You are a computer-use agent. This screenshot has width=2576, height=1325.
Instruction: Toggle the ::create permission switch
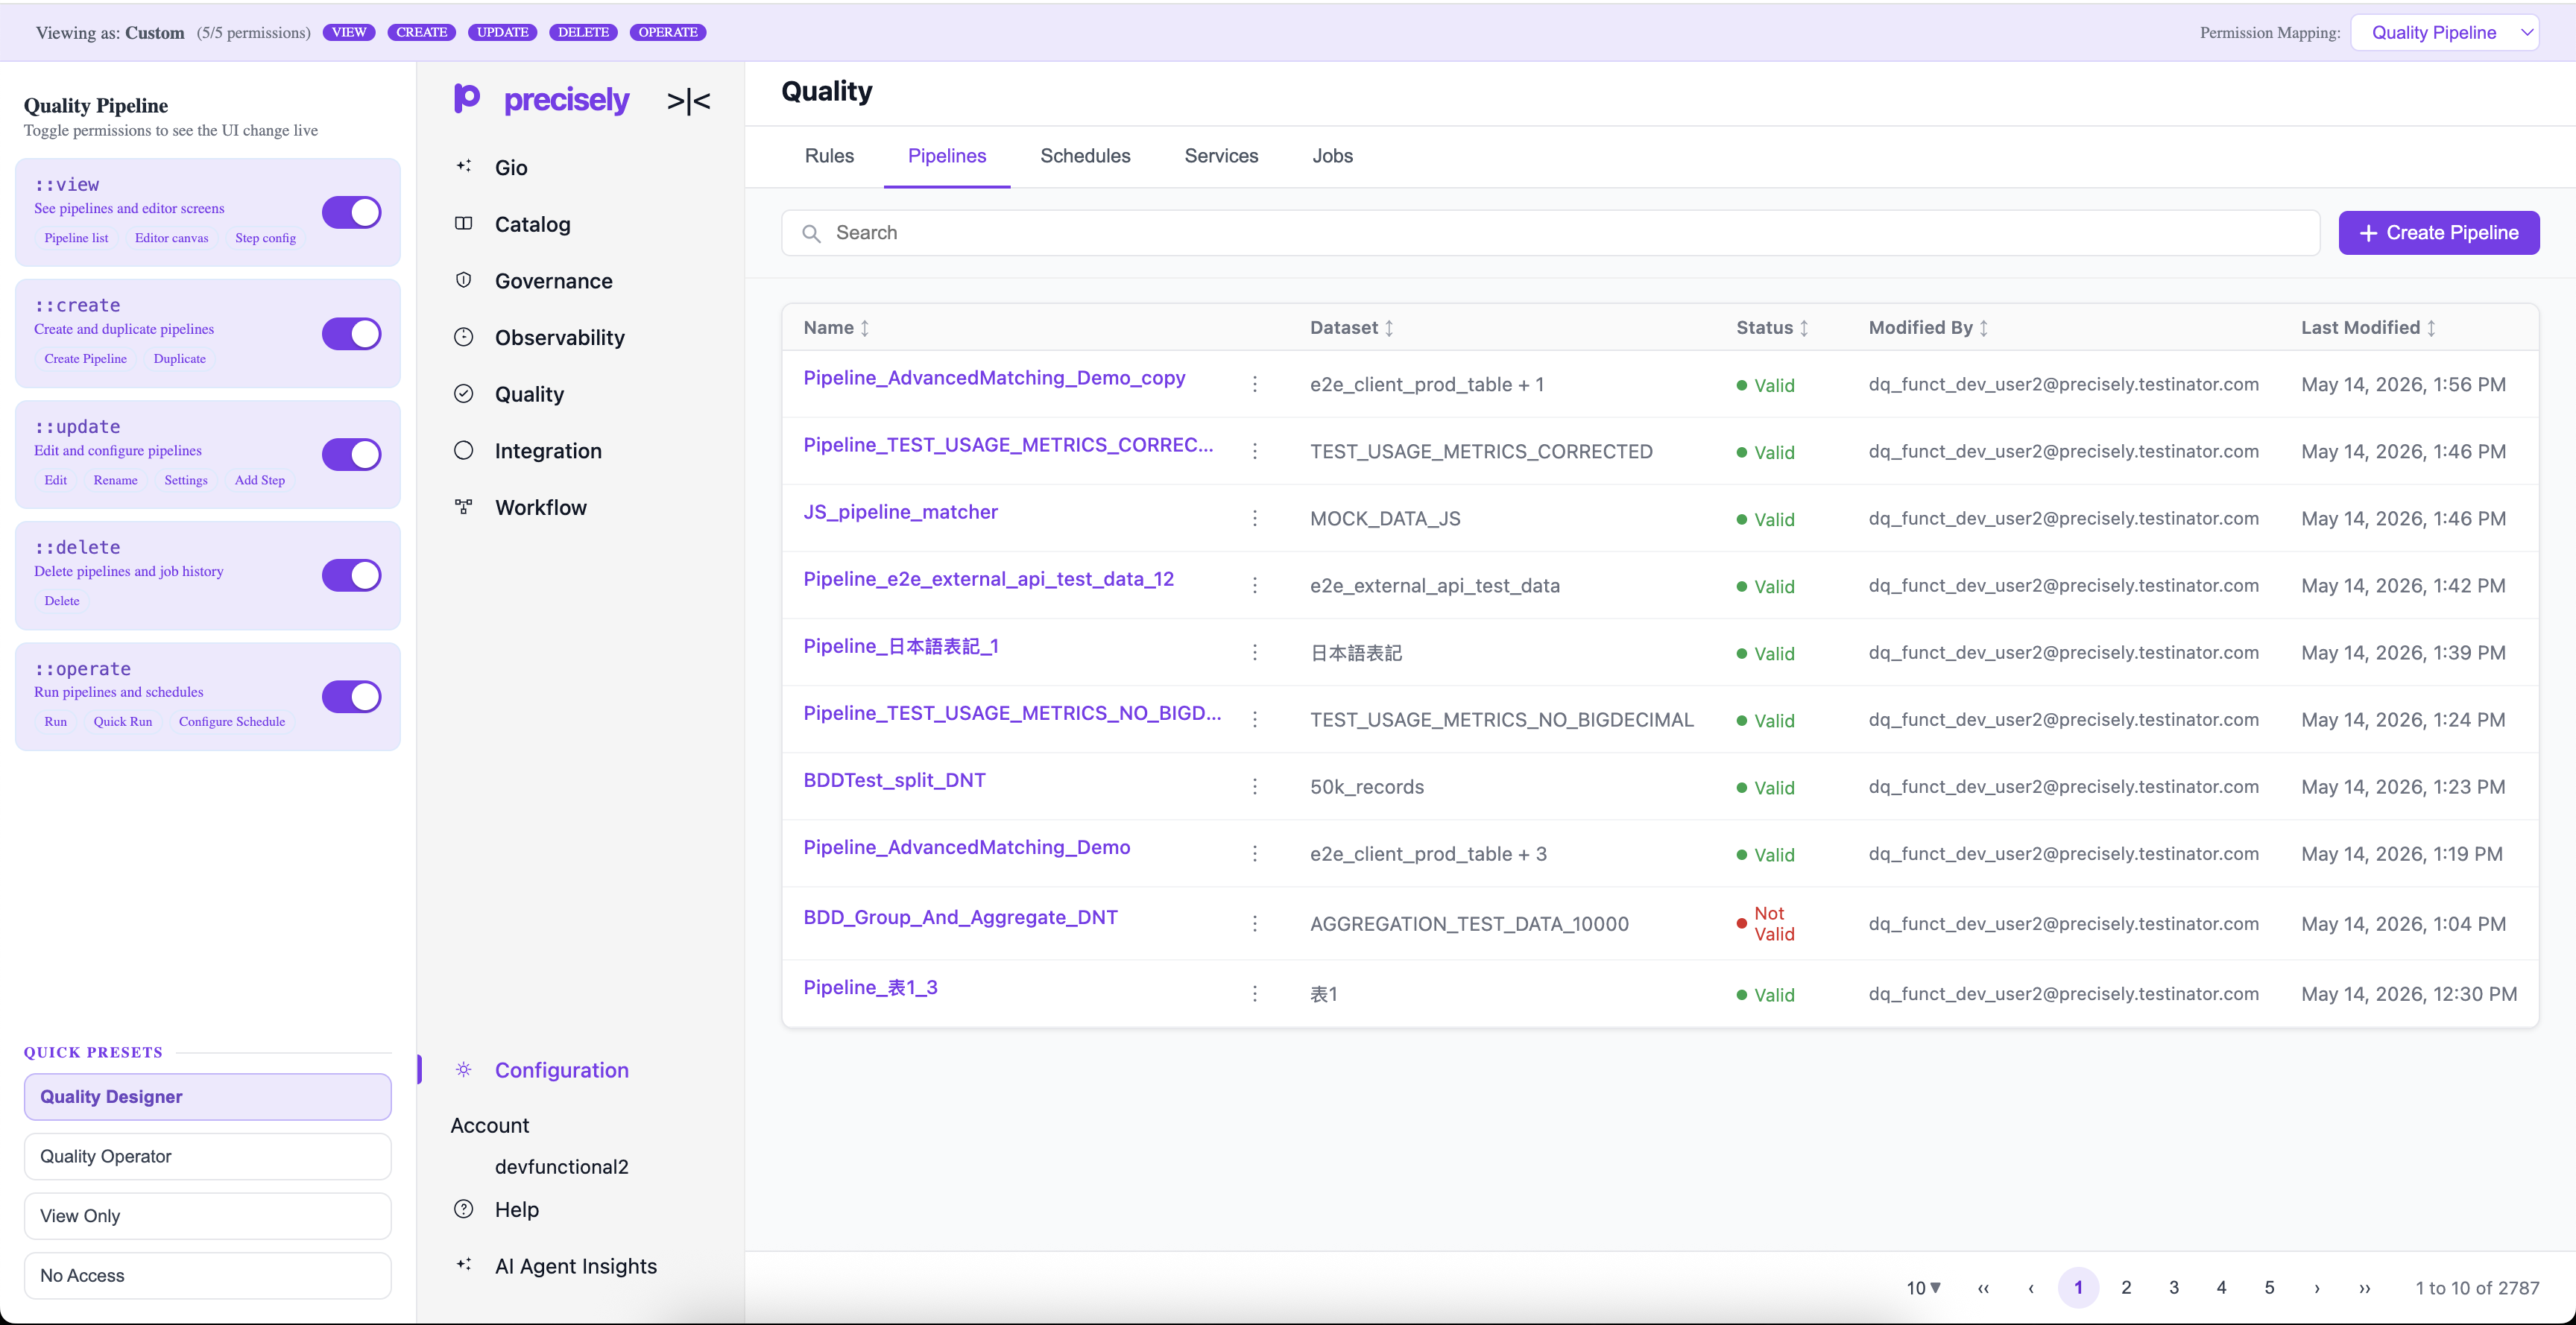pos(352,333)
